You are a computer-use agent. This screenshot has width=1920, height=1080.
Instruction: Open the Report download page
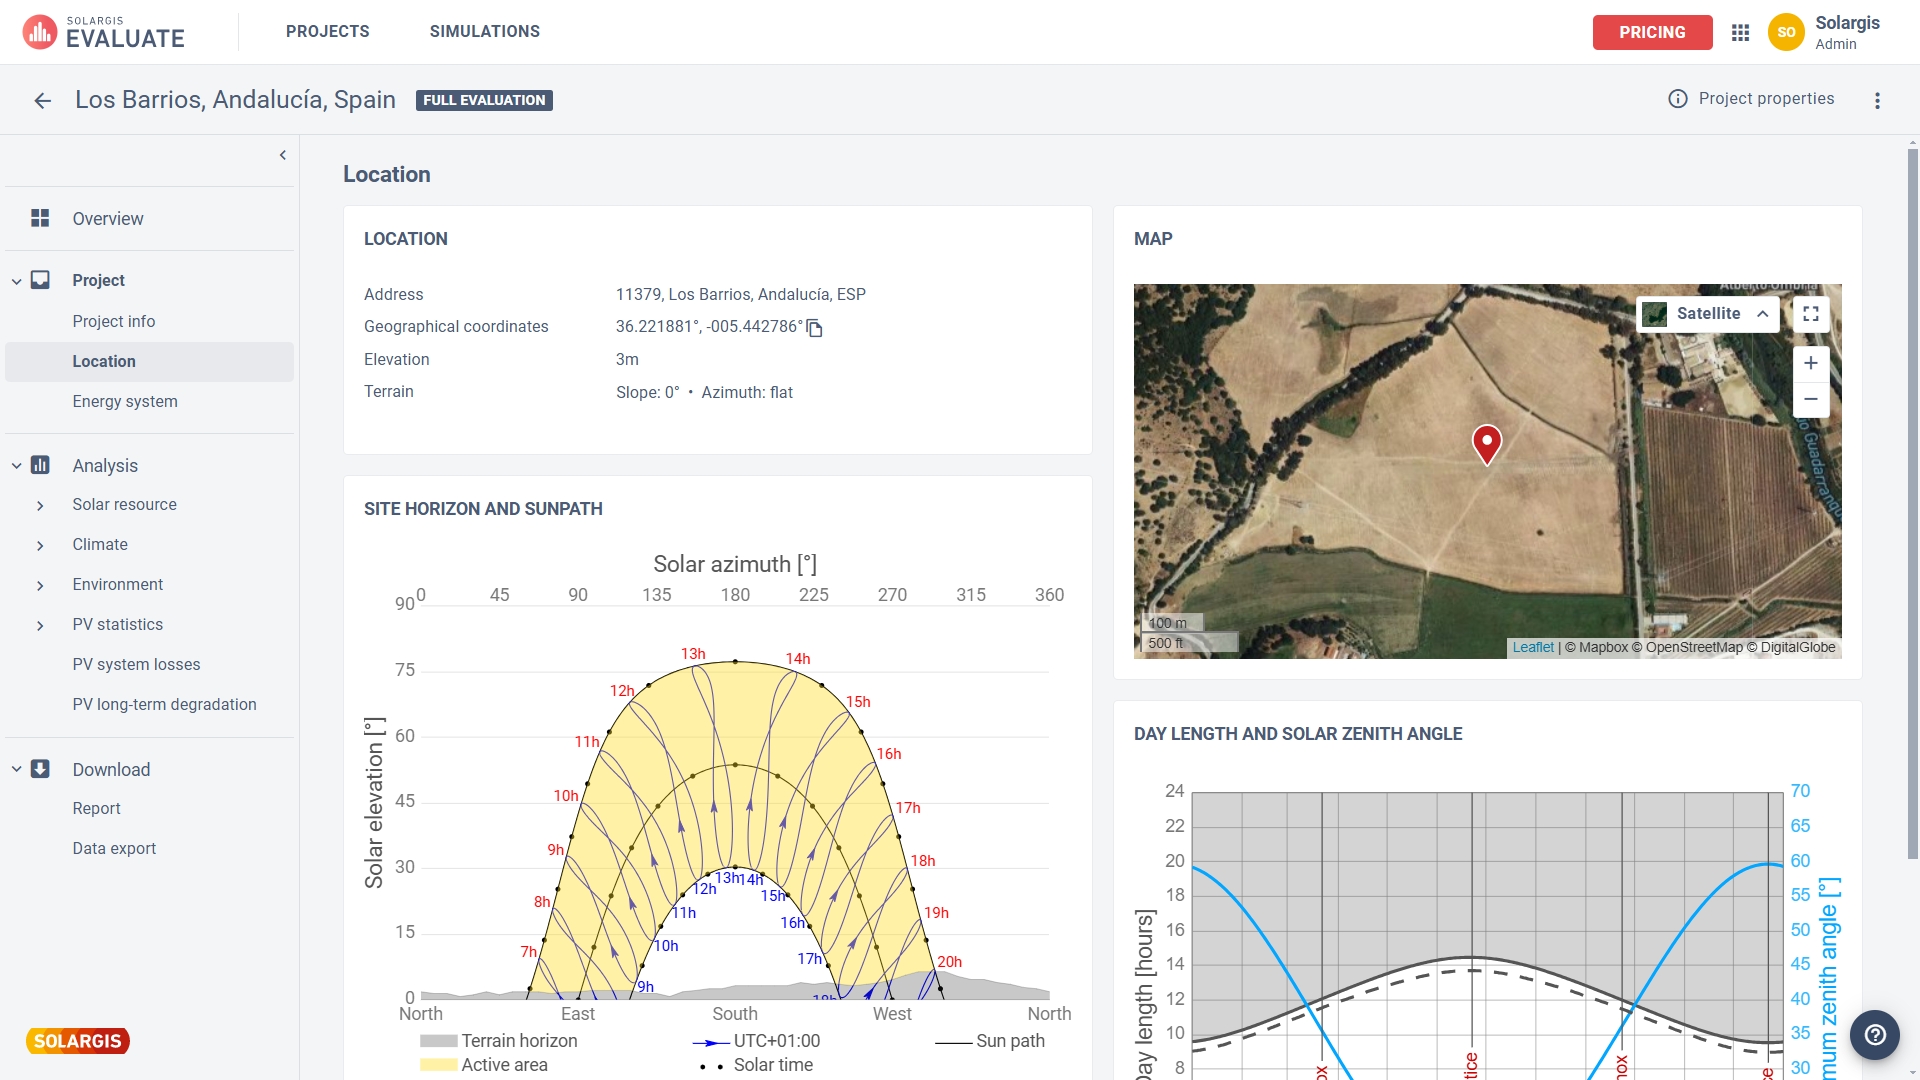(96, 809)
